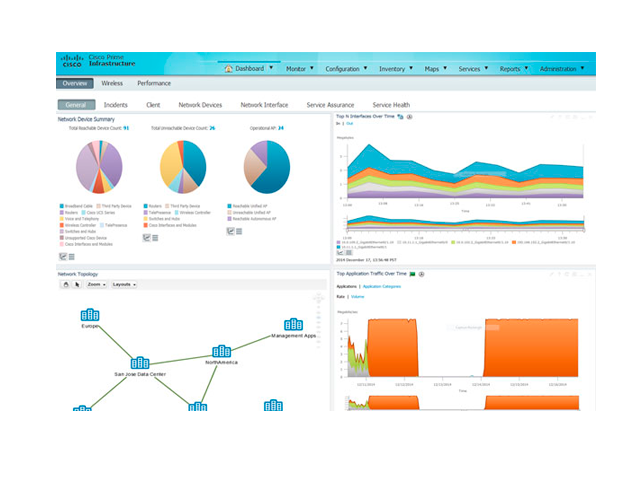The height and width of the screenshot is (480, 640).
Task: Open the Service Health sub-tab
Action: tap(391, 105)
